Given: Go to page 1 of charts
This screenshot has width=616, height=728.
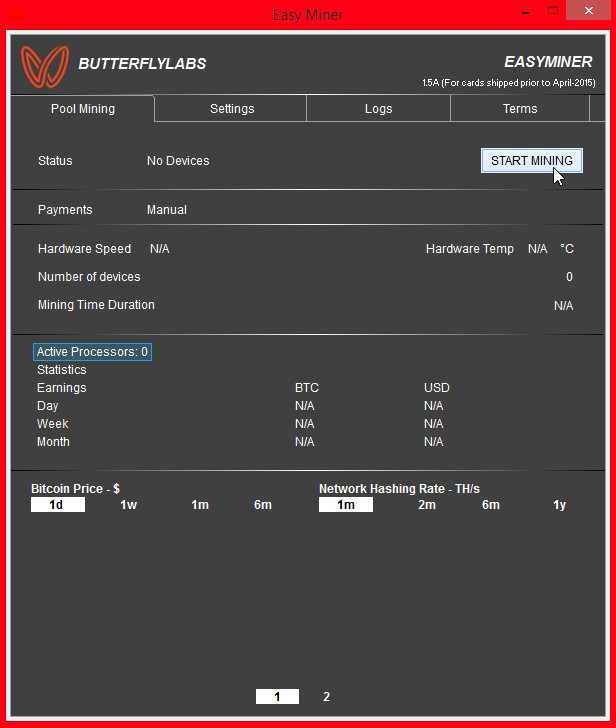Looking at the screenshot, I should 277,696.
